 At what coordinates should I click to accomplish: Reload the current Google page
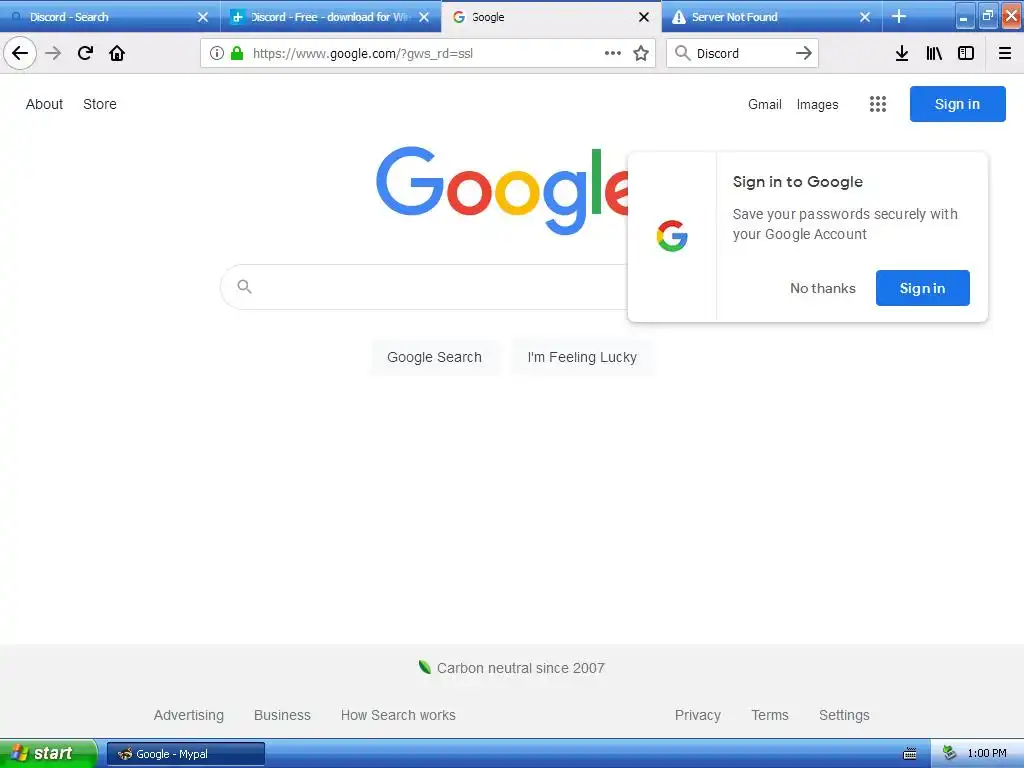click(85, 53)
